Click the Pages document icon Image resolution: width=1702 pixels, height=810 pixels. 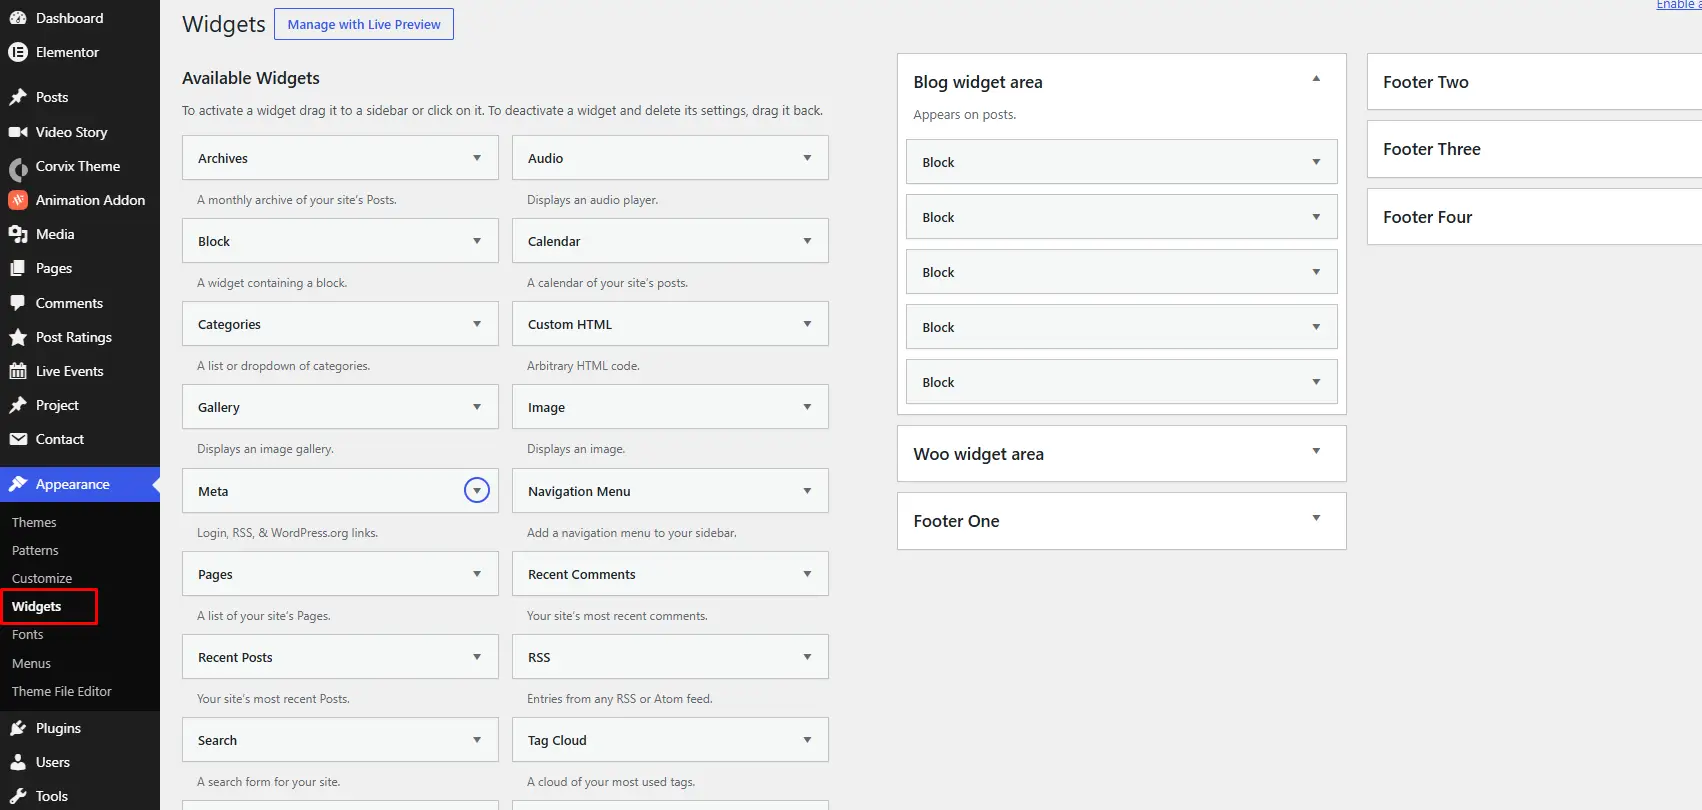click(x=18, y=268)
